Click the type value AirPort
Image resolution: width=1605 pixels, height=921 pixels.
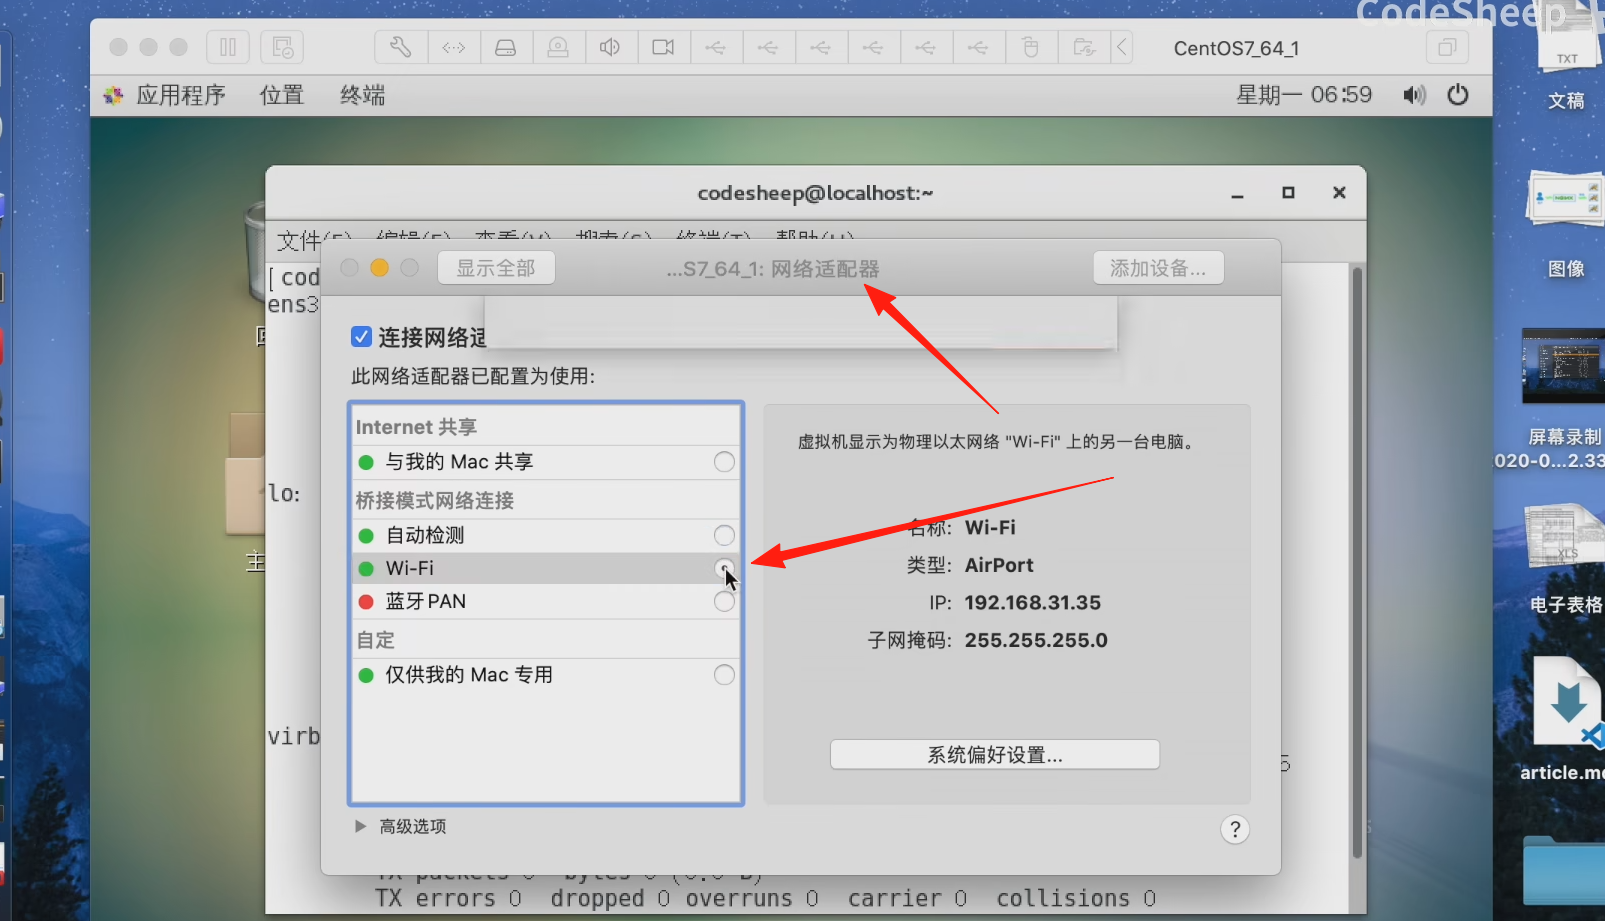click(x=999, y=565)
